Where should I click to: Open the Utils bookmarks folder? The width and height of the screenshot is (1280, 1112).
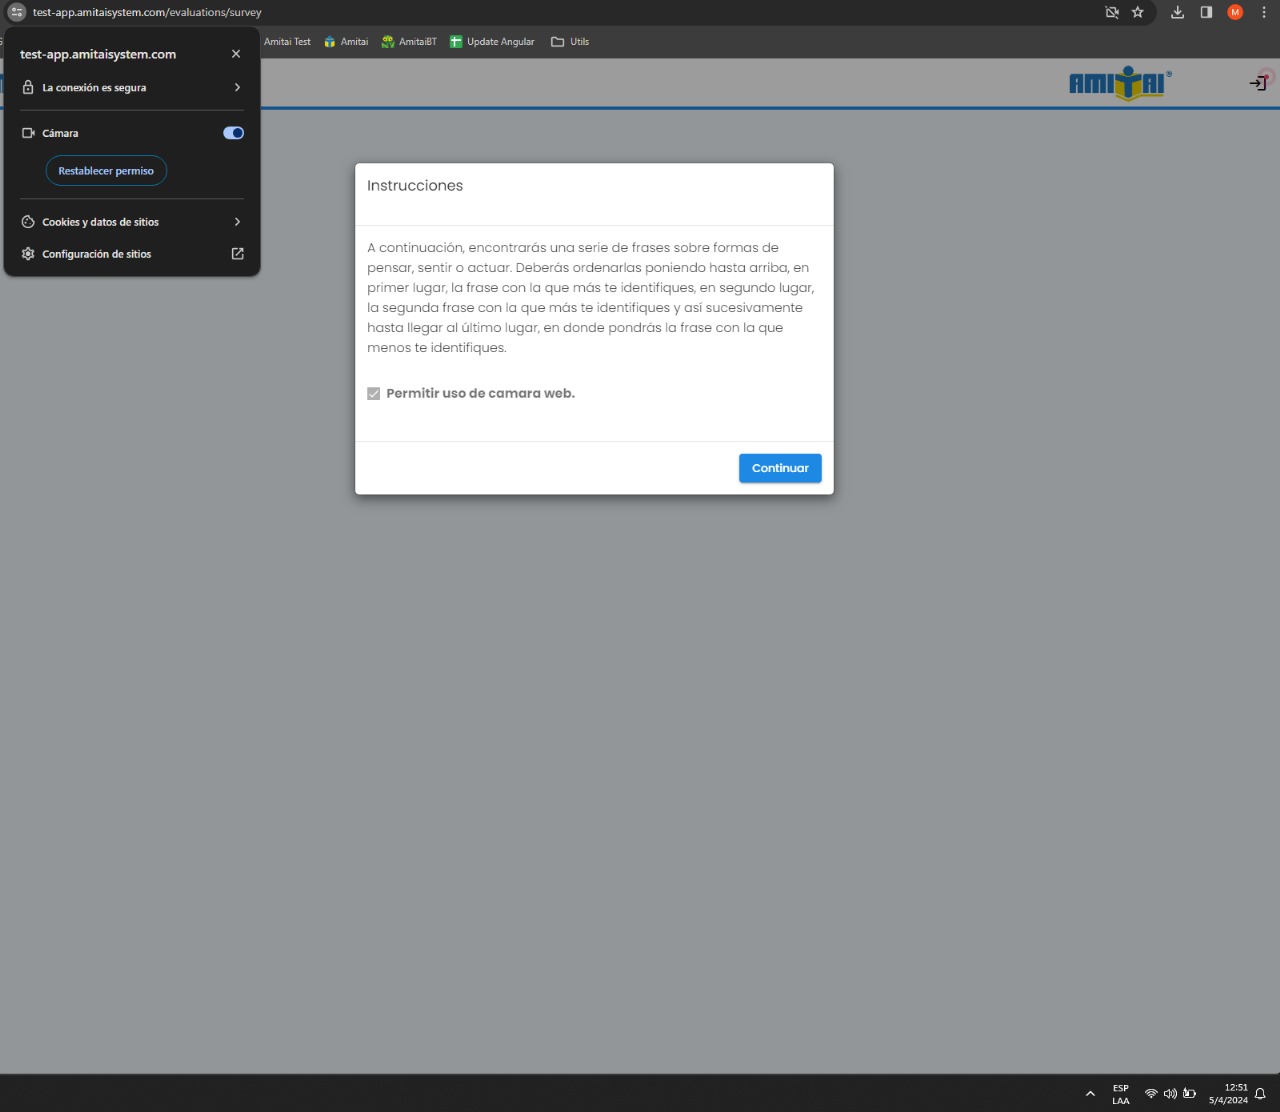pyautogui.click(x=570, y=42)
